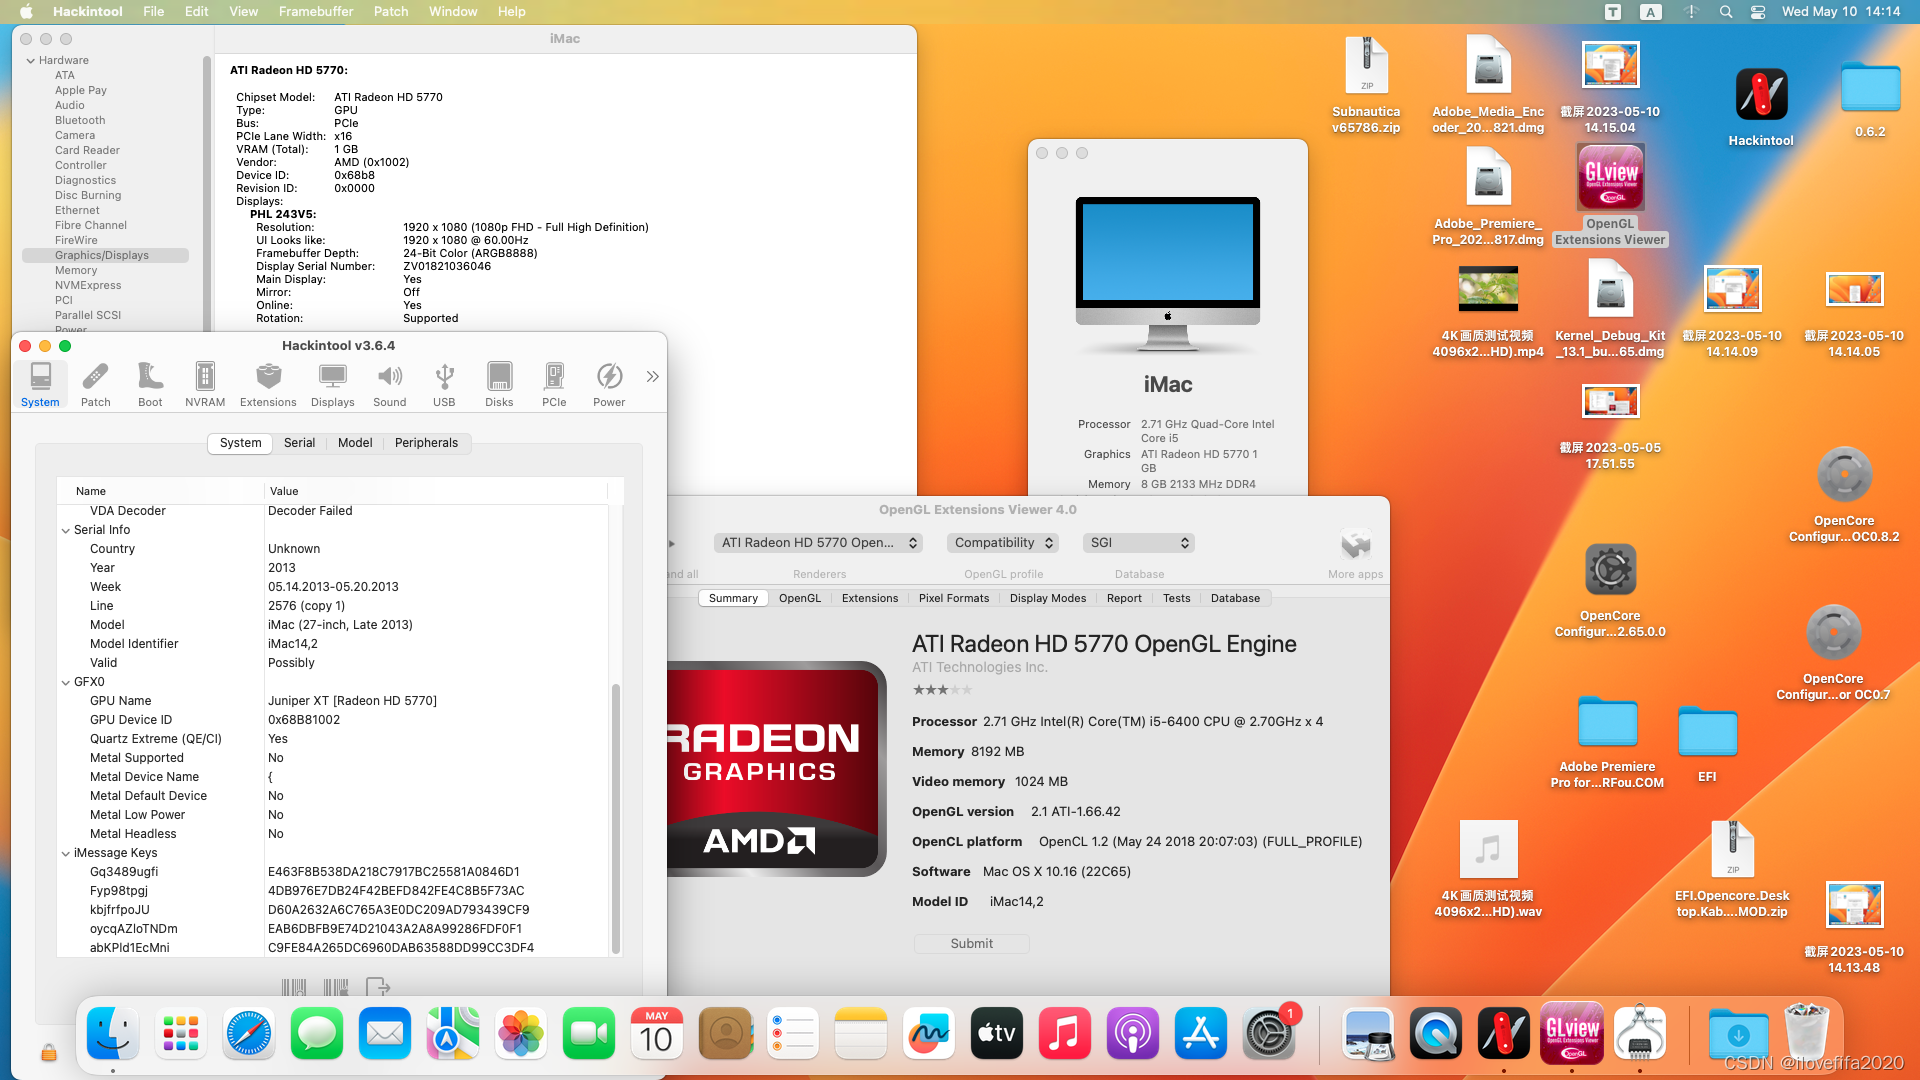This screenshot has height=1080, width=1920.
Task: Open the USB section icon
Action: pyautogui.click(x=444, y=384)
